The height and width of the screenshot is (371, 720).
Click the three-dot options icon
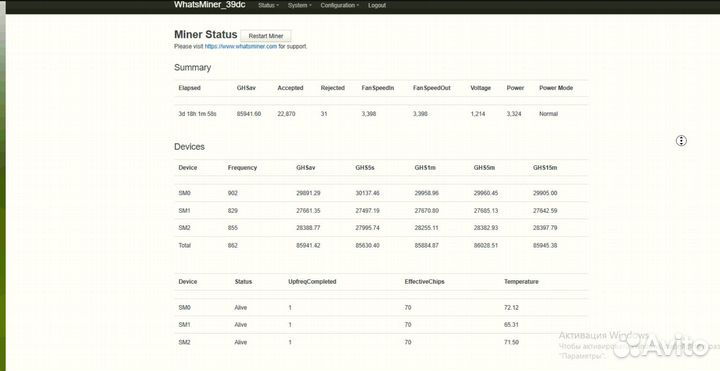pyautogui.click(x=681, y=141)
